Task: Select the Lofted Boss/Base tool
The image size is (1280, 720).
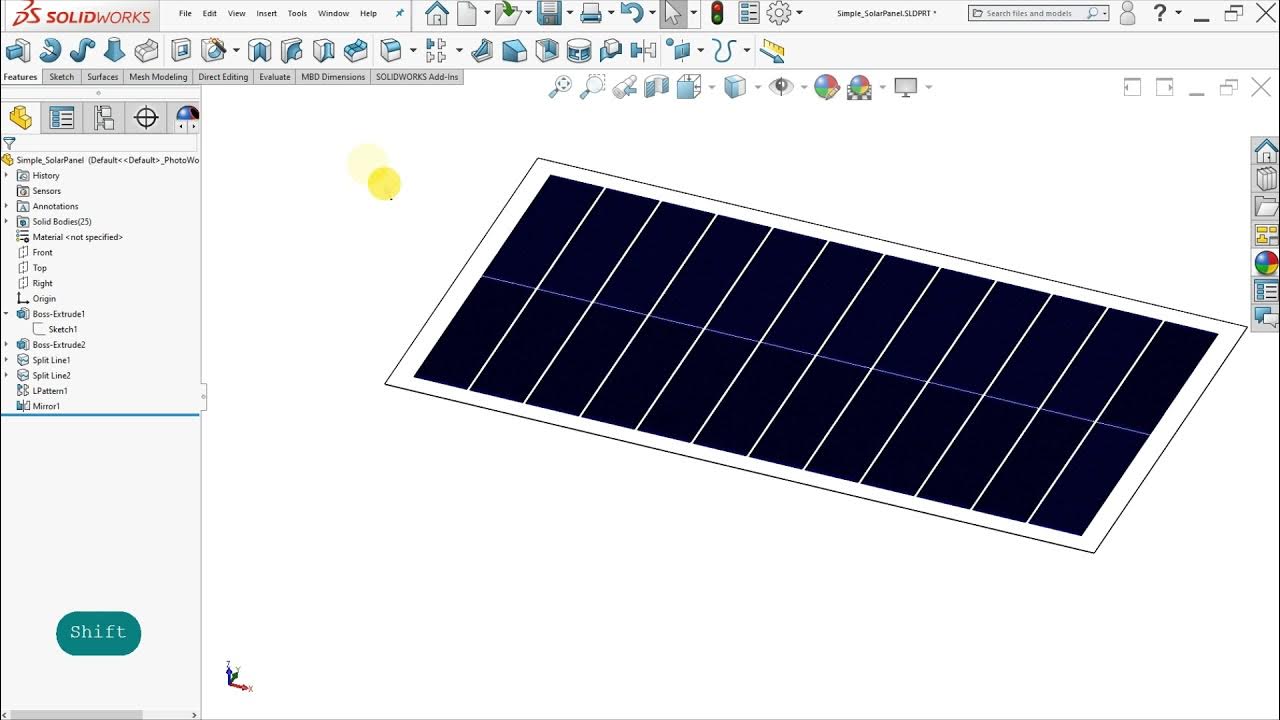Action: [x=114, y=50]
